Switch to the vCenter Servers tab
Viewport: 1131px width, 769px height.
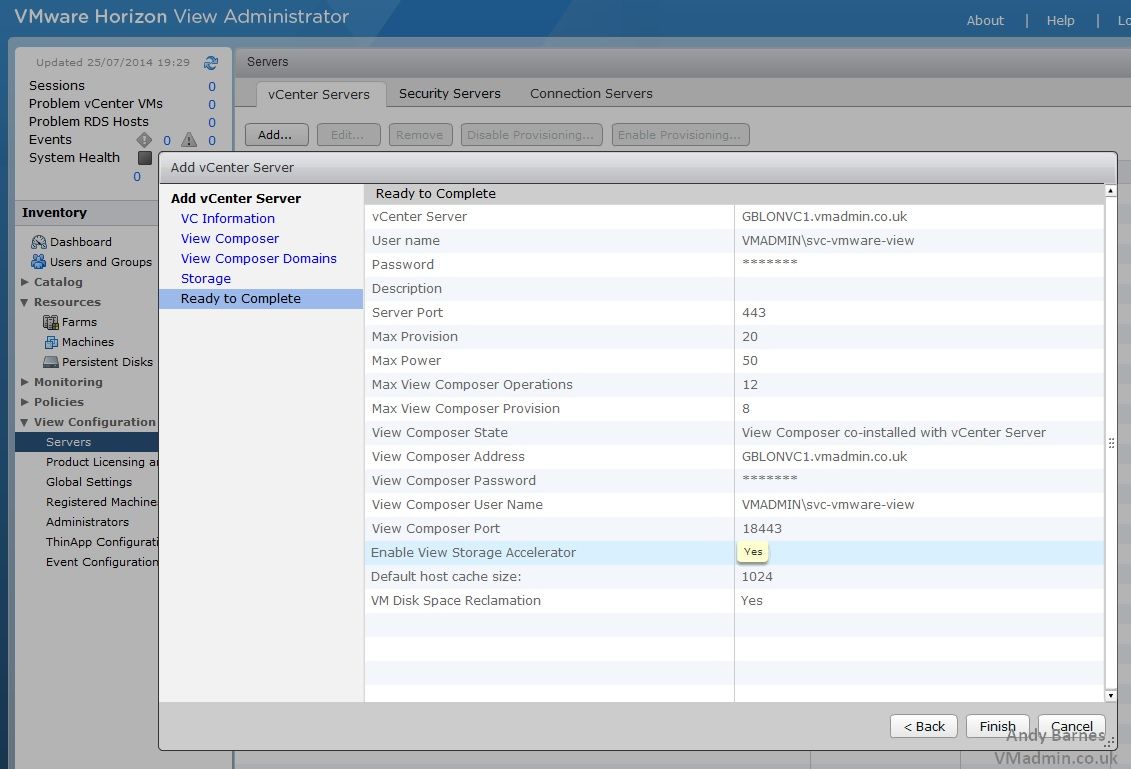pos(319,95)
